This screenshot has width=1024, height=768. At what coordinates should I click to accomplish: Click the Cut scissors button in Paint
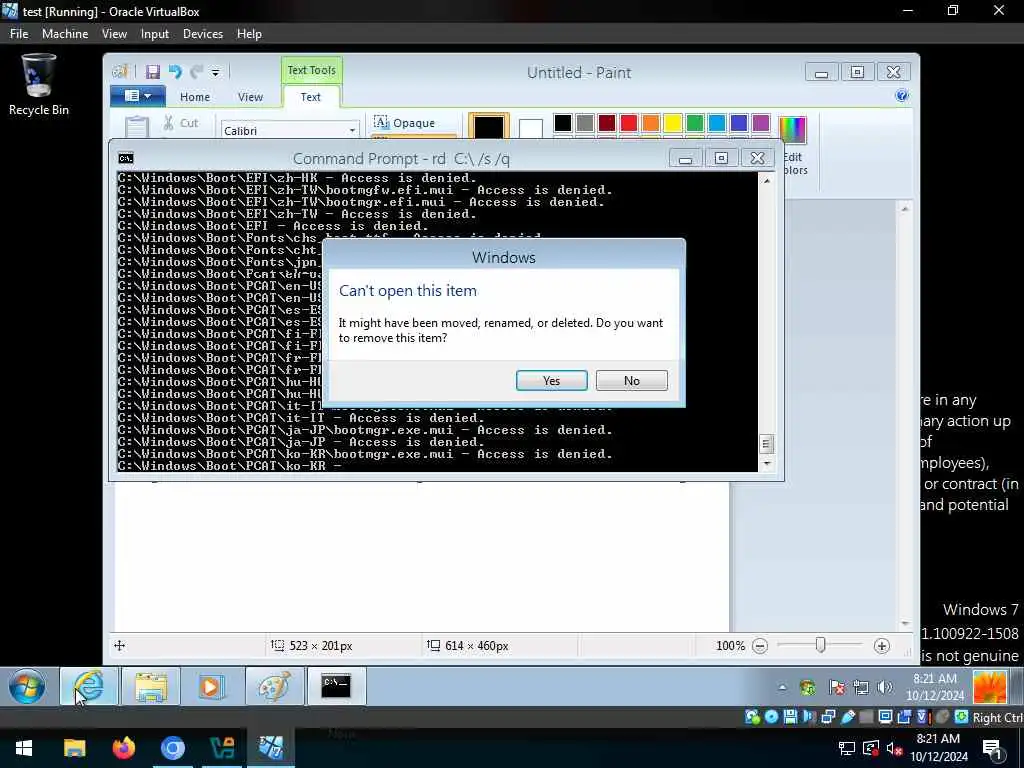pyautogui.click(x=180, y=123)
